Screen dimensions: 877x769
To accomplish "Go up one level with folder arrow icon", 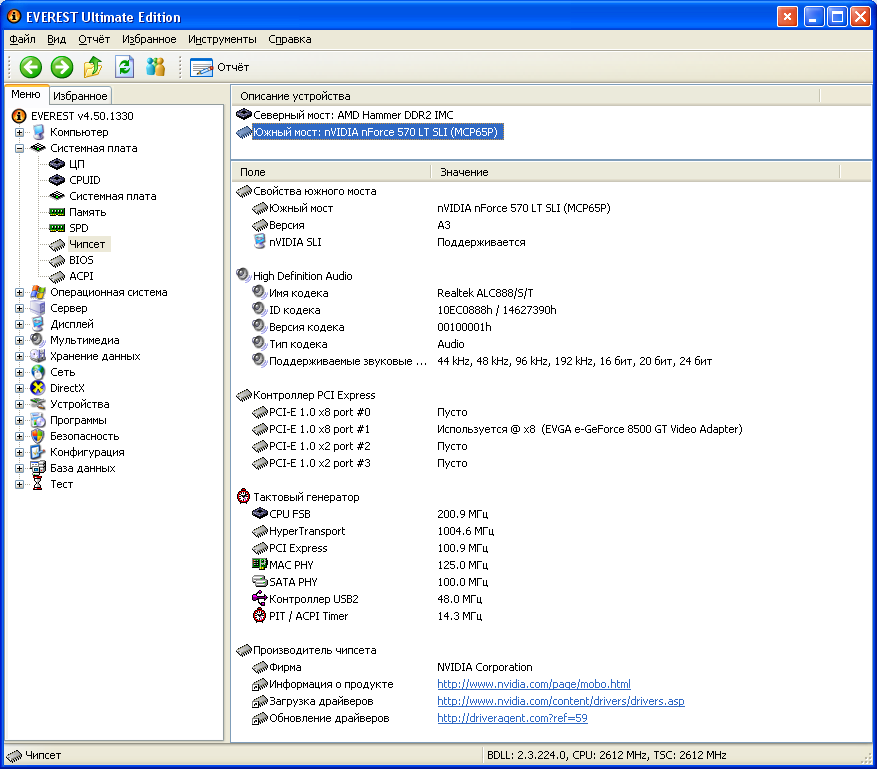I will coord(93,67).
